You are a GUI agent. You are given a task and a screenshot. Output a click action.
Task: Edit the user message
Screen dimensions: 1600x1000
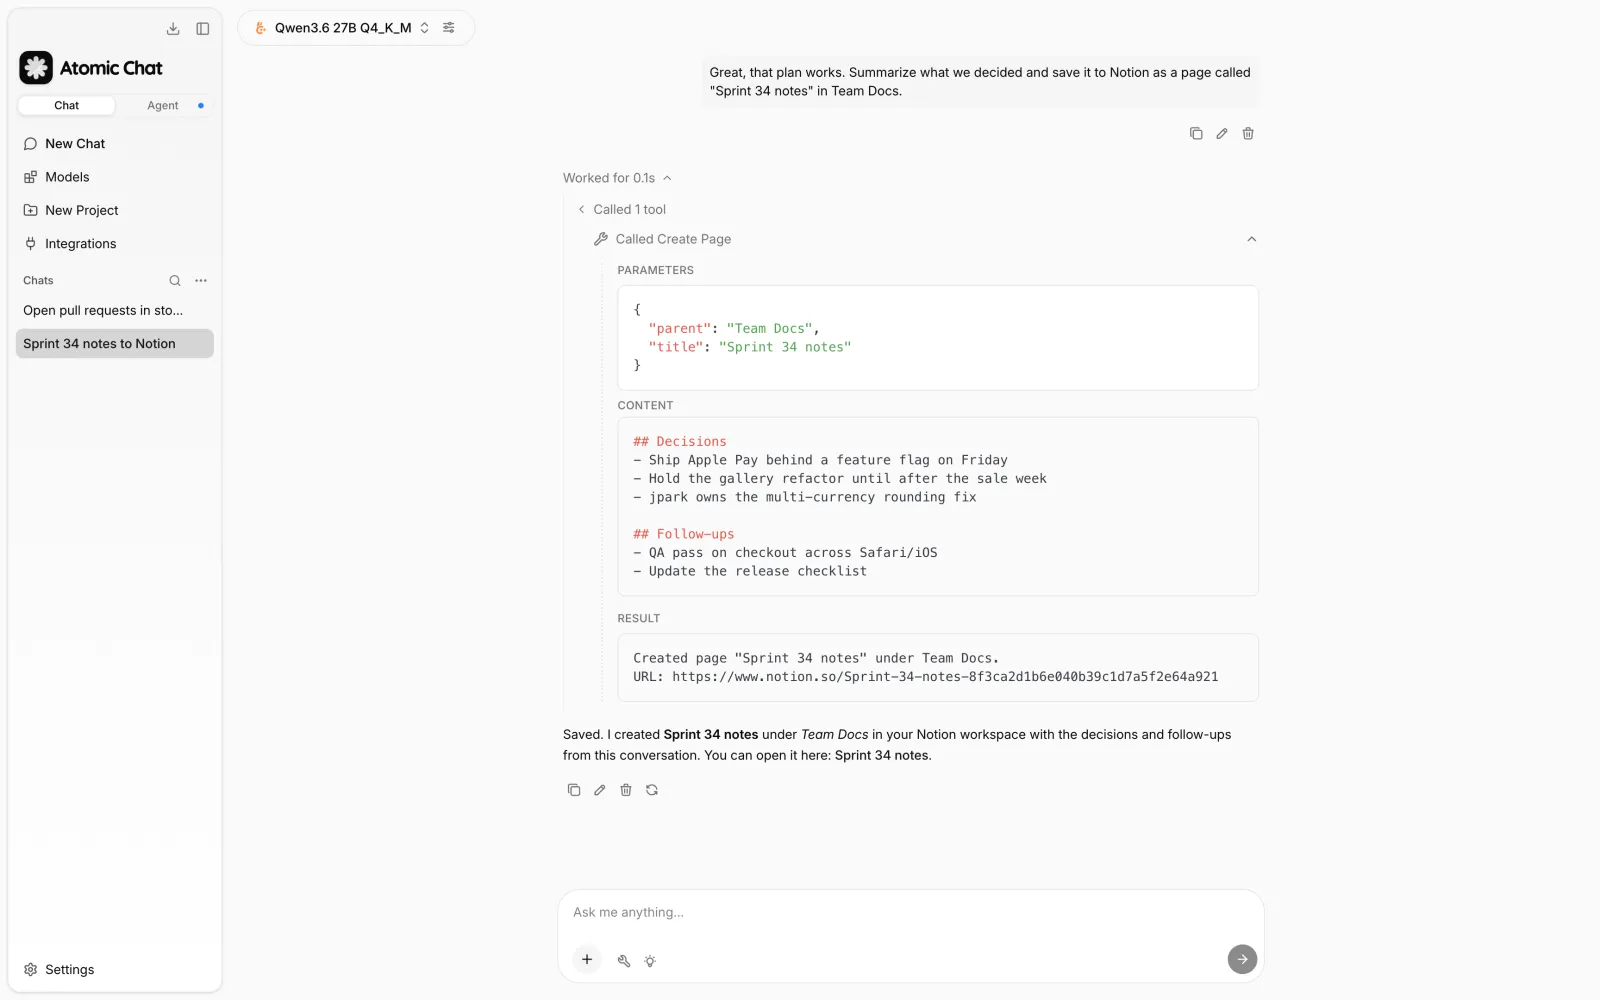pos(1222,134)
